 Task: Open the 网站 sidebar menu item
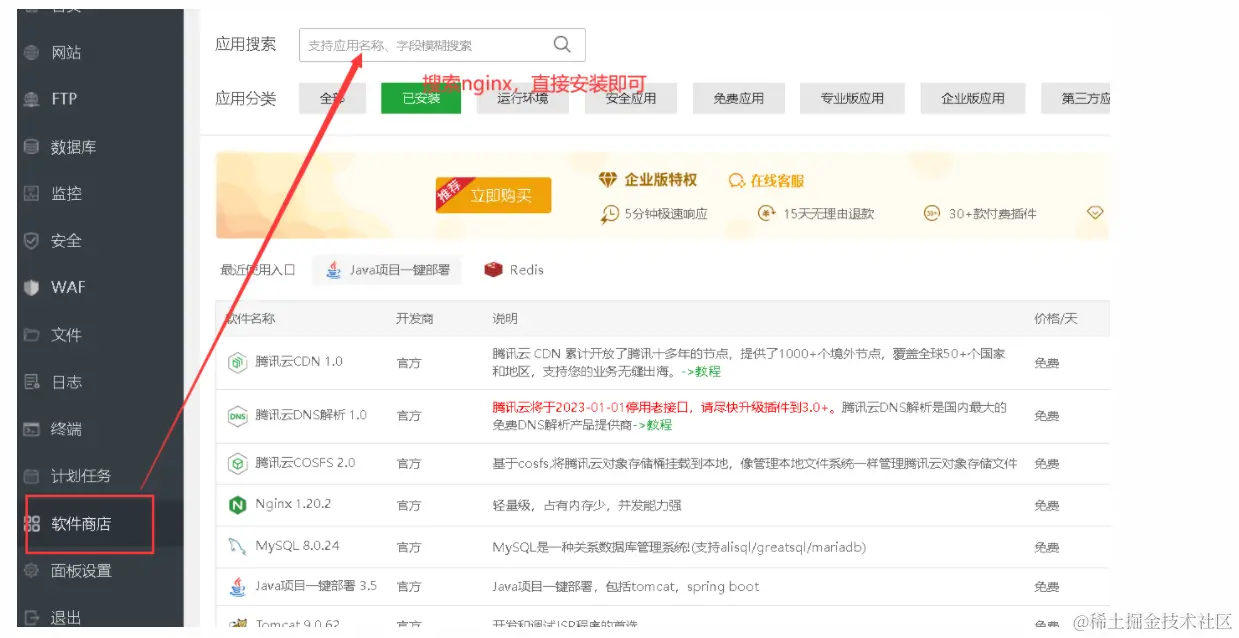coord(66,52)
